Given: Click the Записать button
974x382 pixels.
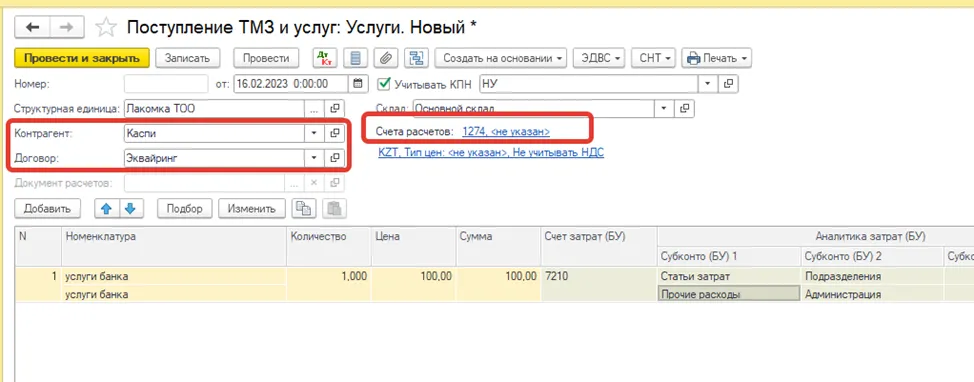Looking at the screenshot, I should pos(188,58).
